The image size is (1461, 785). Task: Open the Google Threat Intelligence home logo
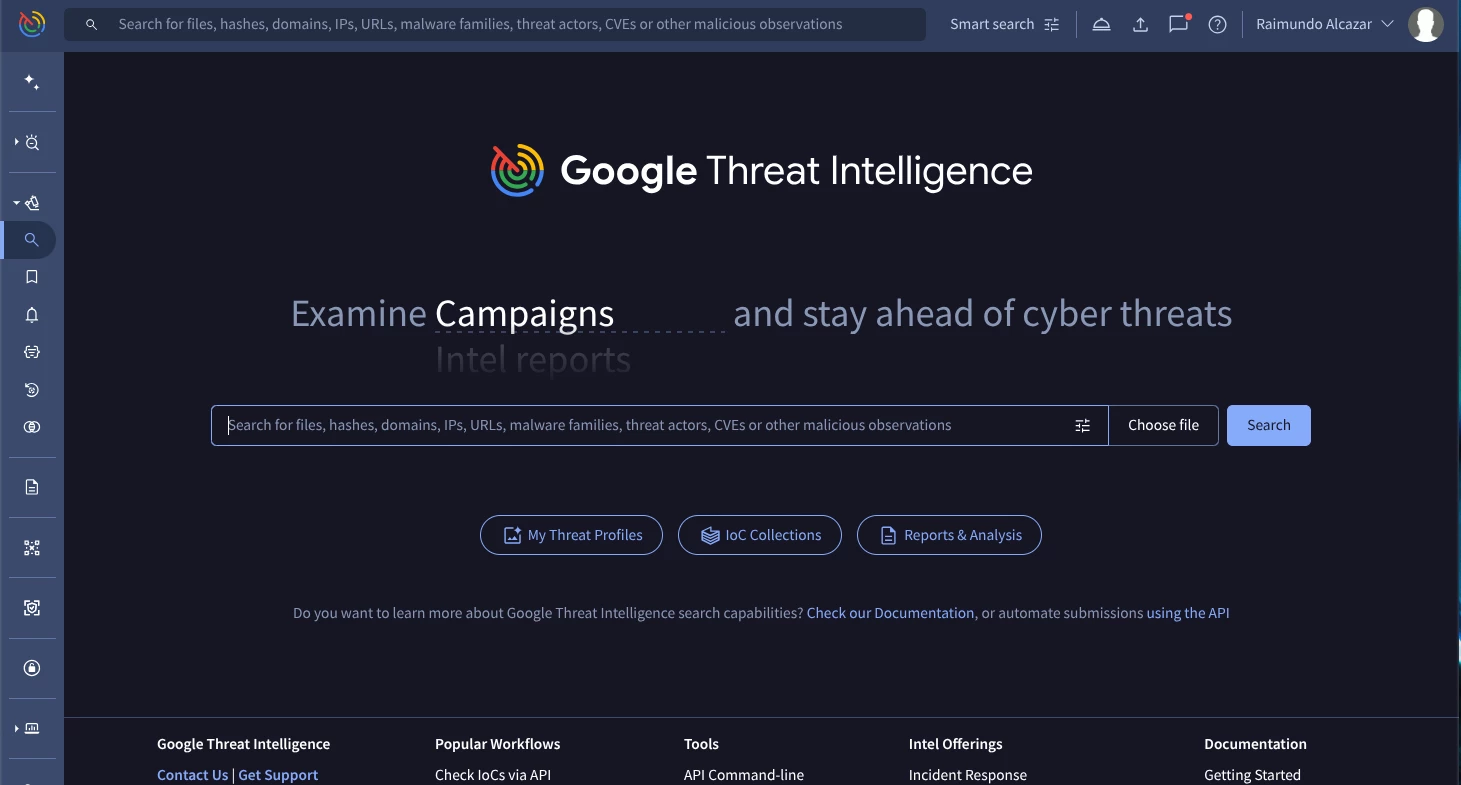coord(32,23)
